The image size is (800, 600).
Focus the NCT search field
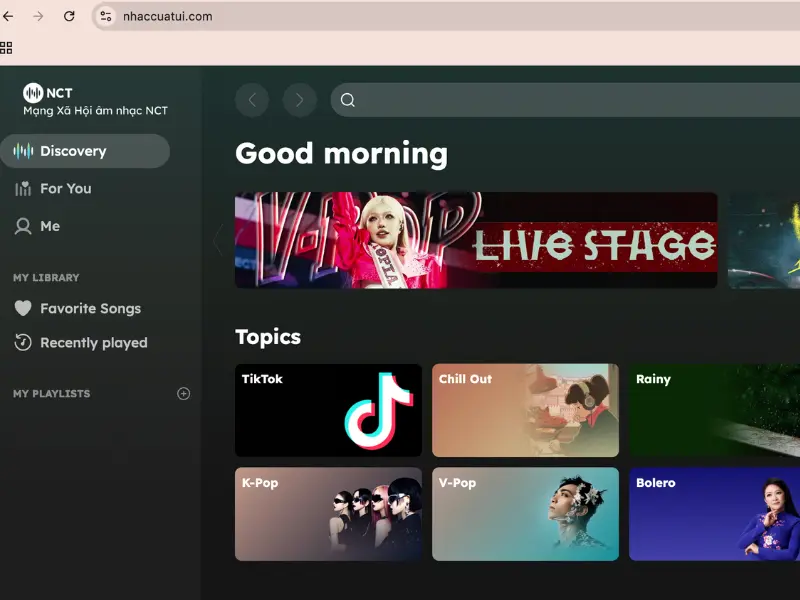coord(565,100)
